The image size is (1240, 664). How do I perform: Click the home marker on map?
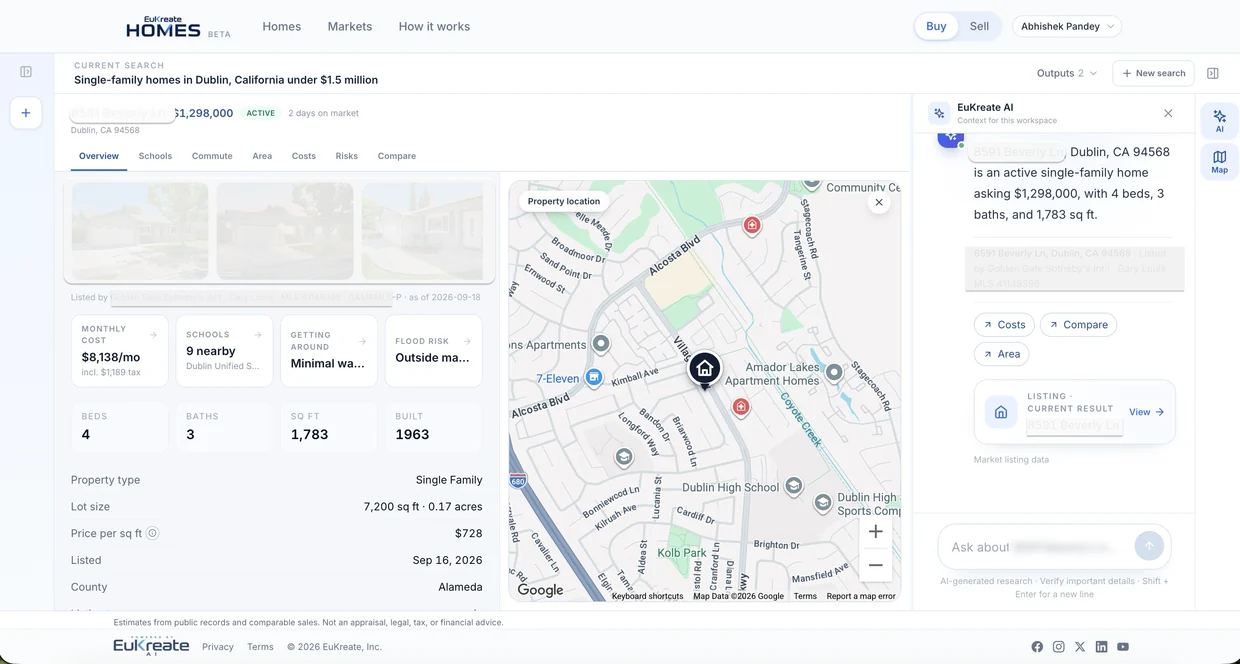[705, 369]
